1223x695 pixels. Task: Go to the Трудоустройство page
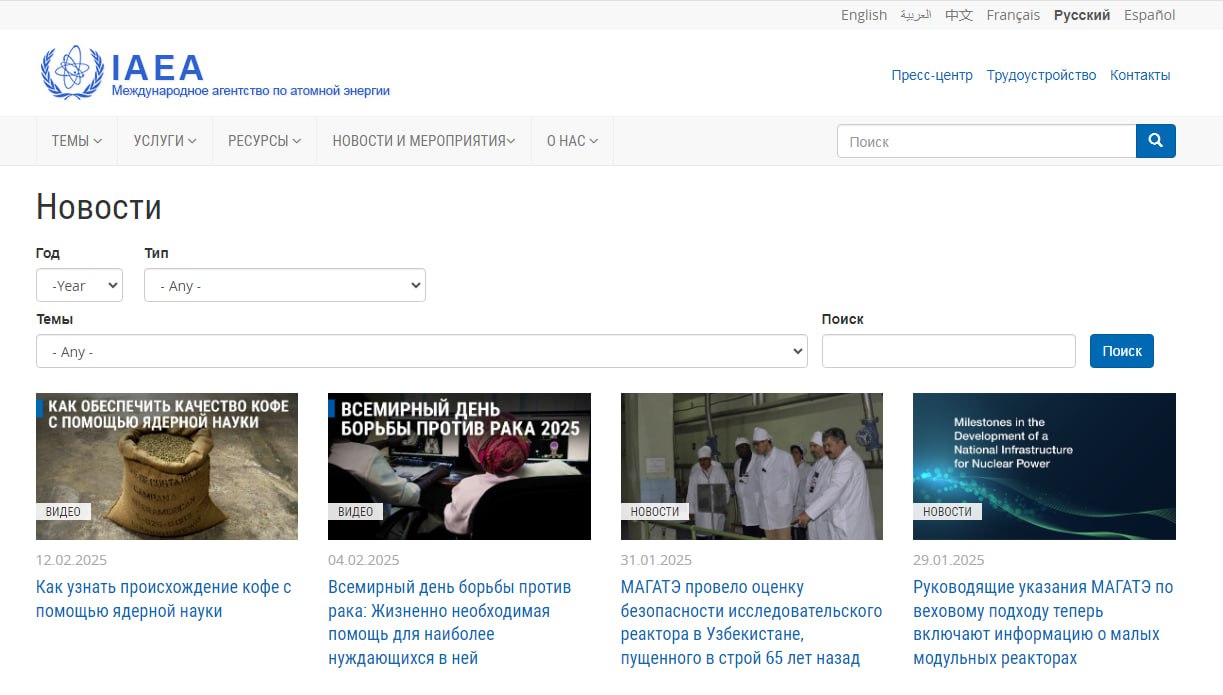click(1041, 75)
